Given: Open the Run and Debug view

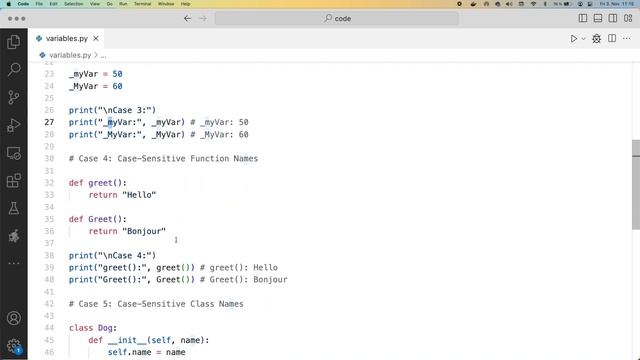Looking at the screenshot, I should (13, 125).
